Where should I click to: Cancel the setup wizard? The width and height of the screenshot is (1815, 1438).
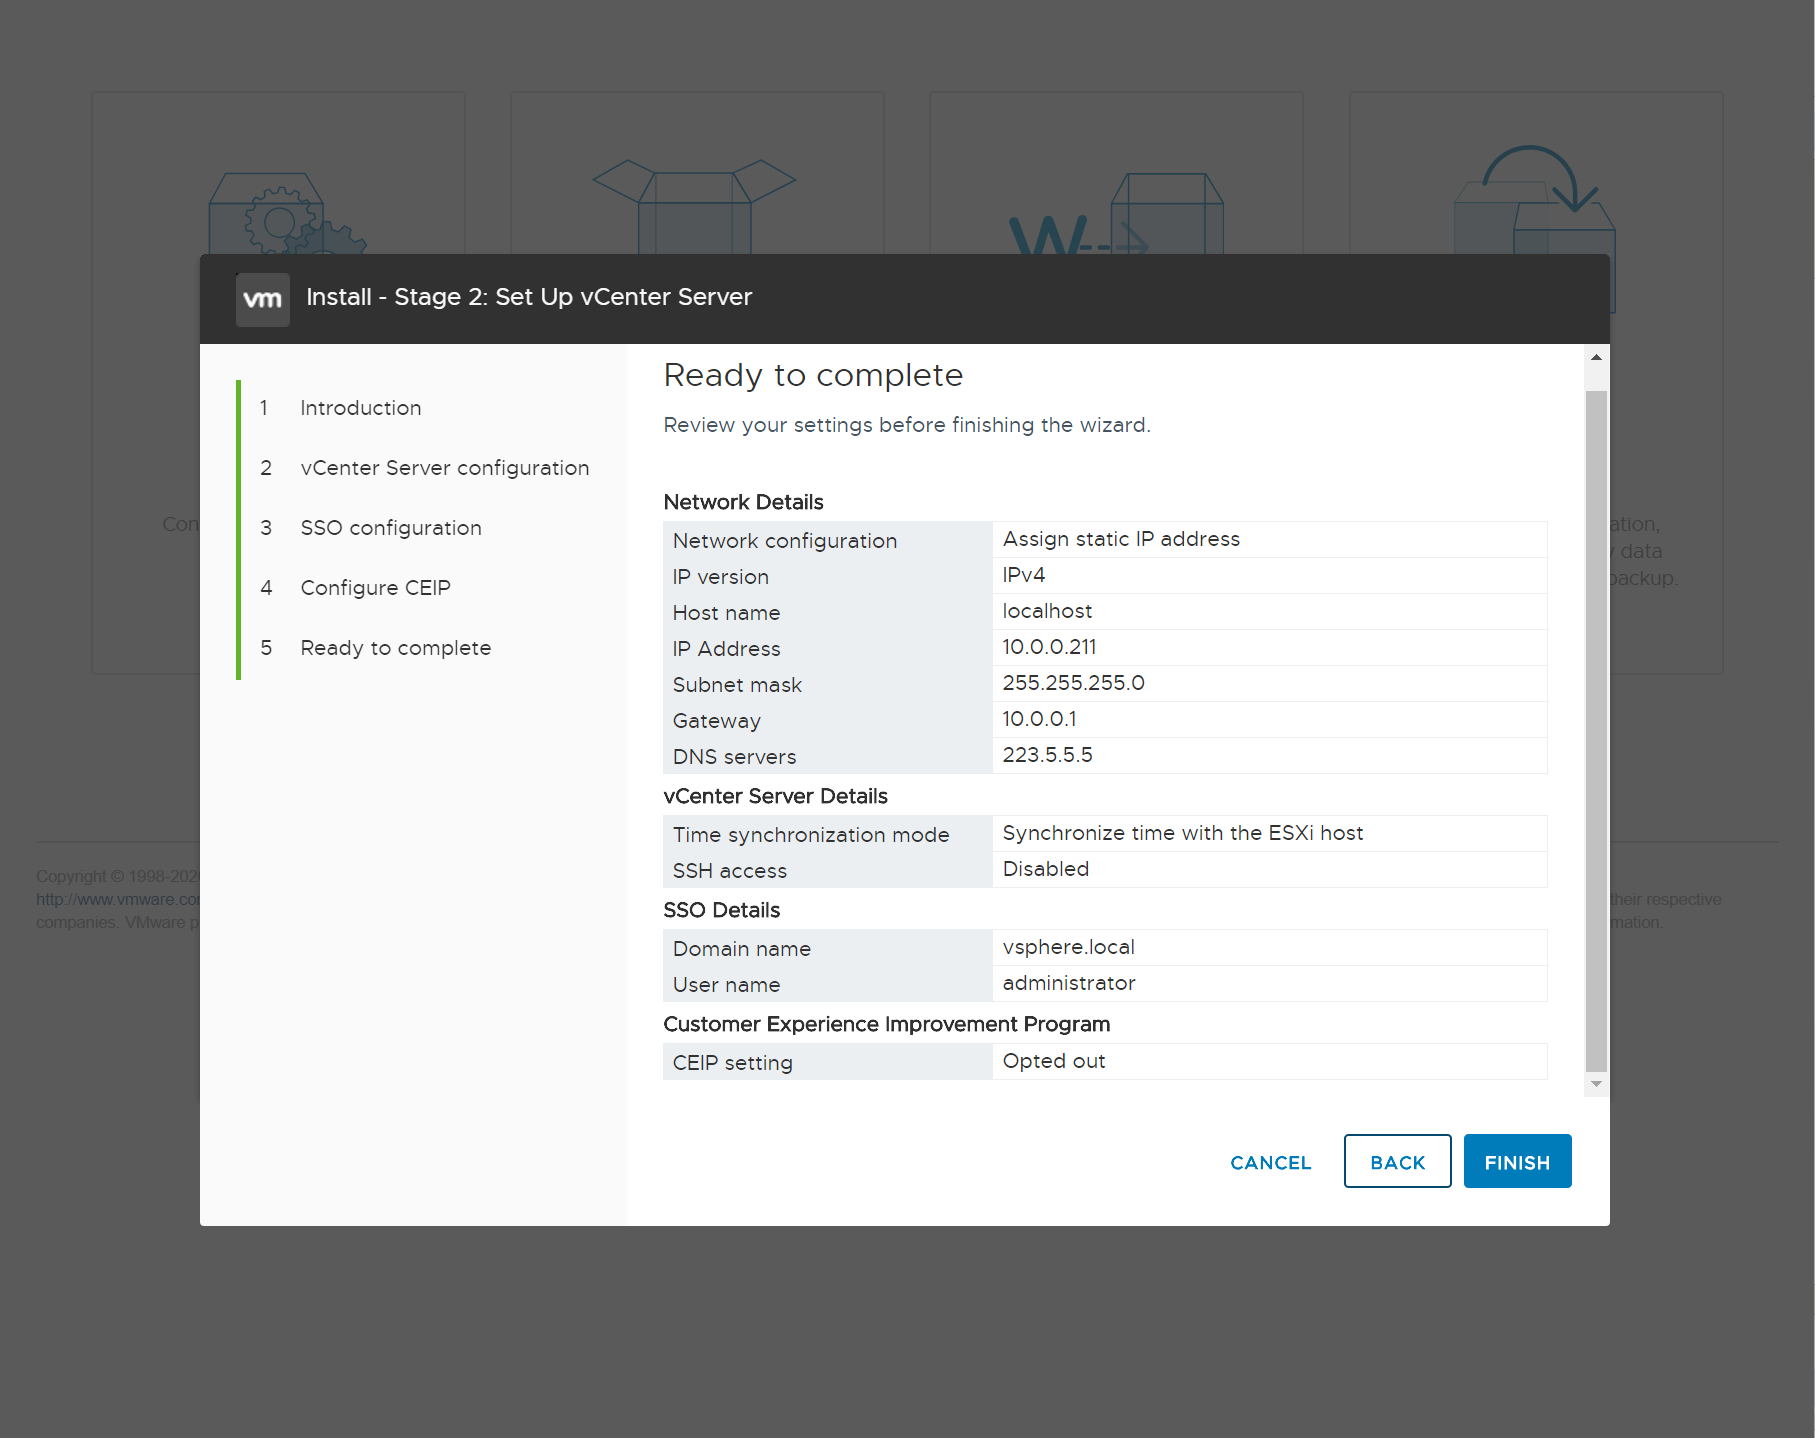click(x=1271, y=1162)
